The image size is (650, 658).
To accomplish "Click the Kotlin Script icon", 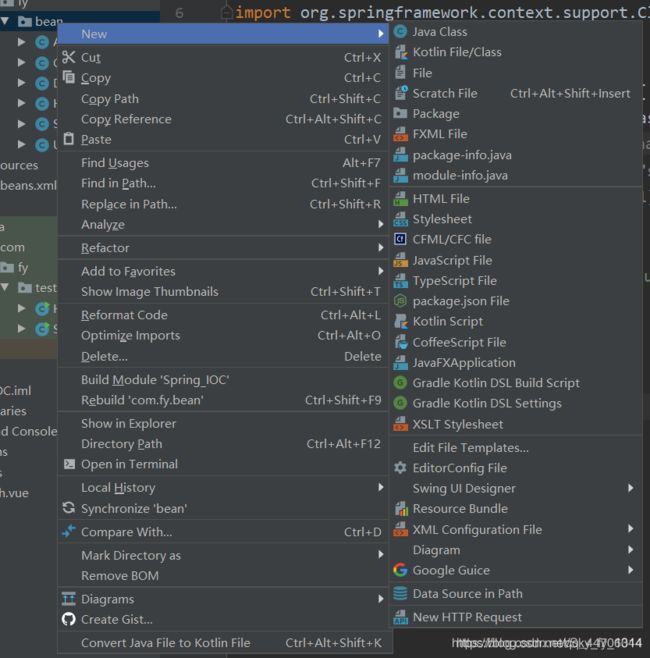I will pyautogui.click(x=401, y=321).
